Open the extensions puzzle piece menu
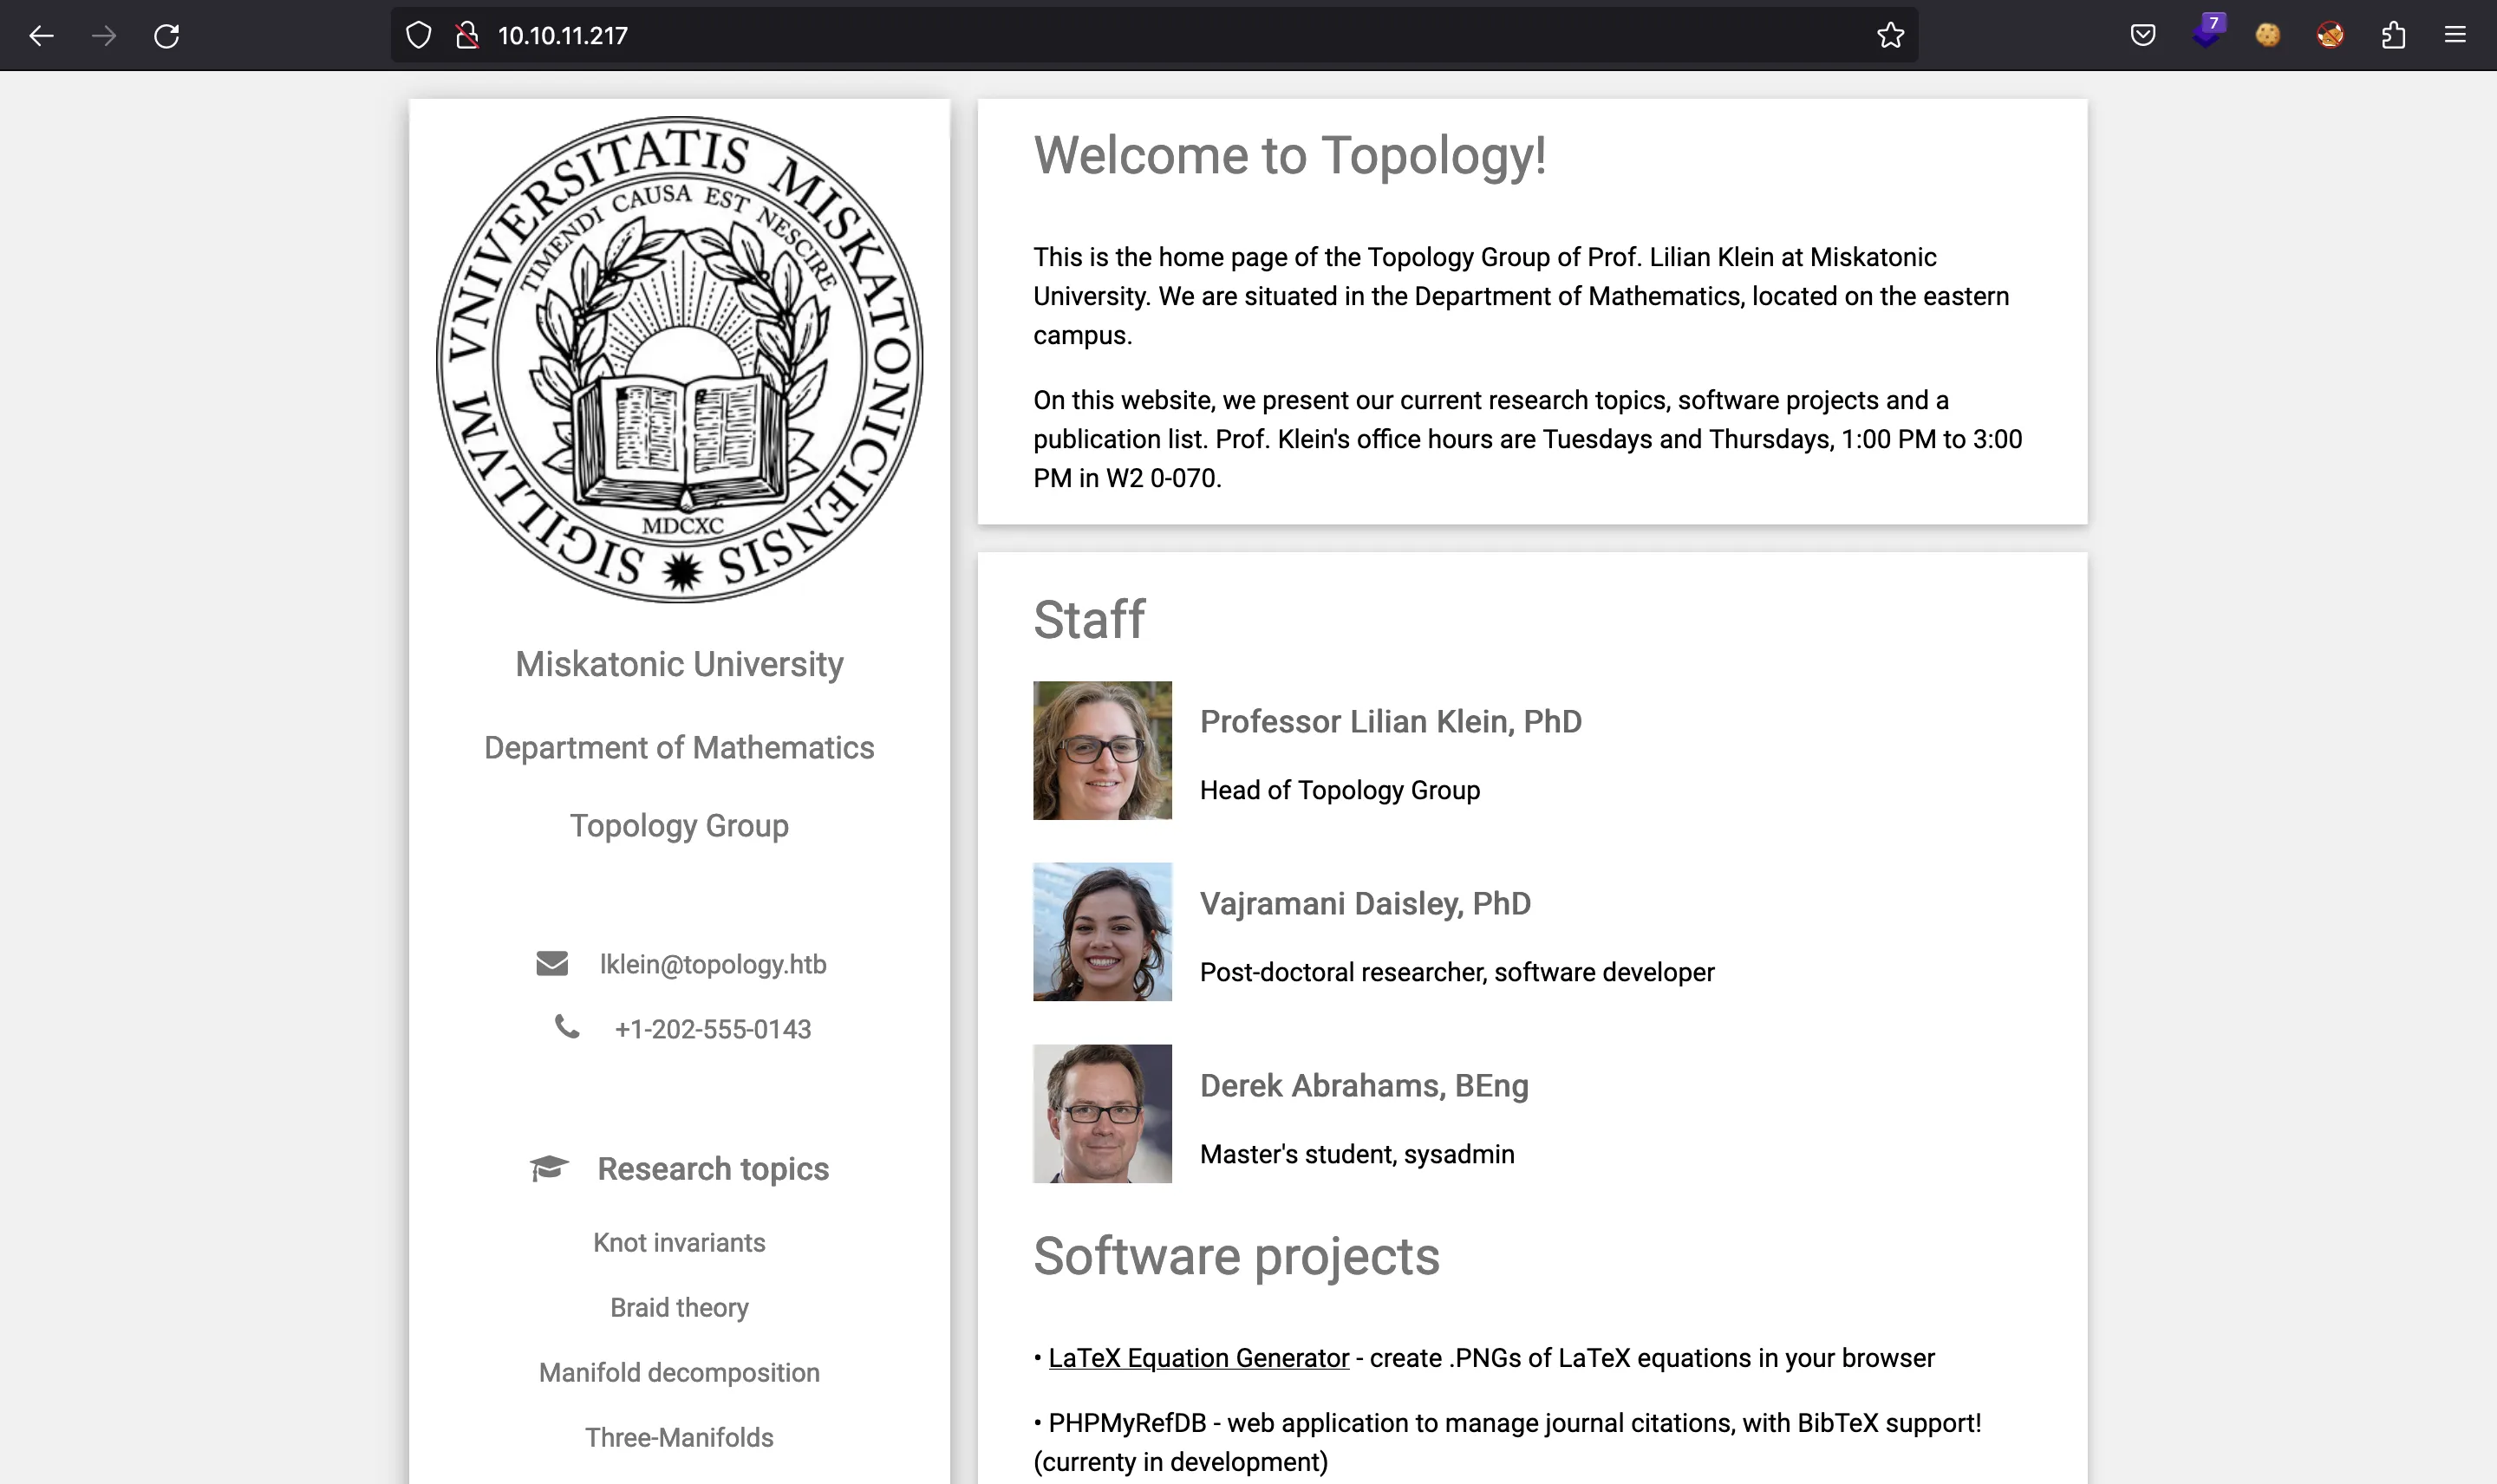 (x=2393, y=36)
